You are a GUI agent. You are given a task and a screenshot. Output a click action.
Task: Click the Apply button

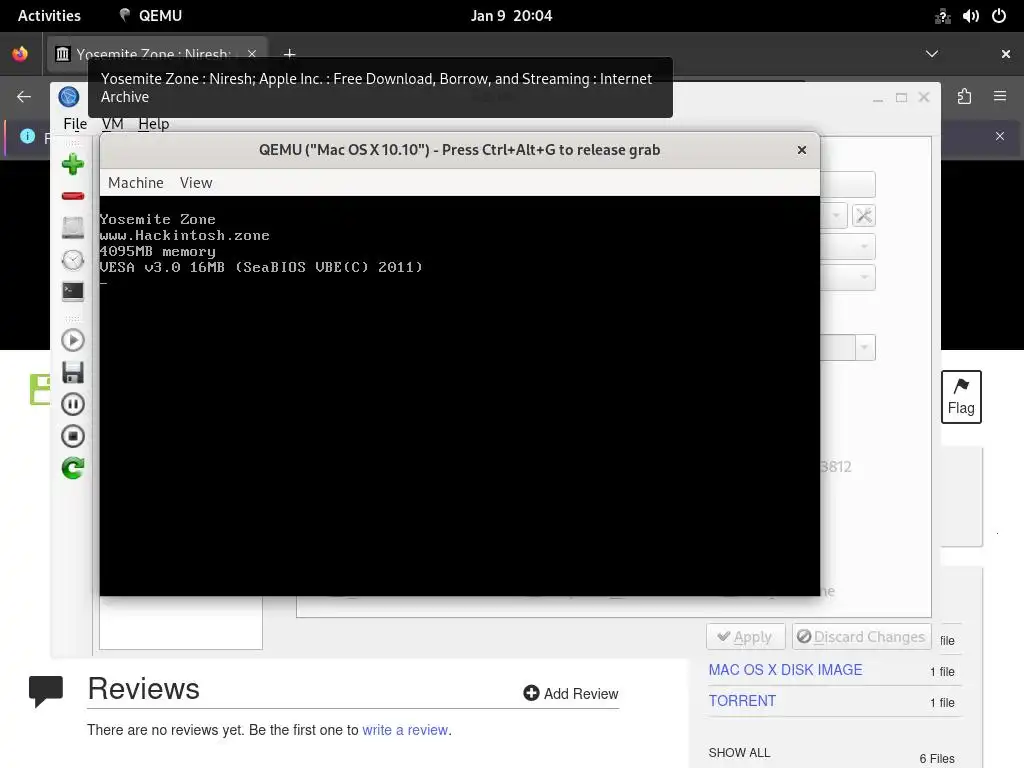click(x=745, y=637)
